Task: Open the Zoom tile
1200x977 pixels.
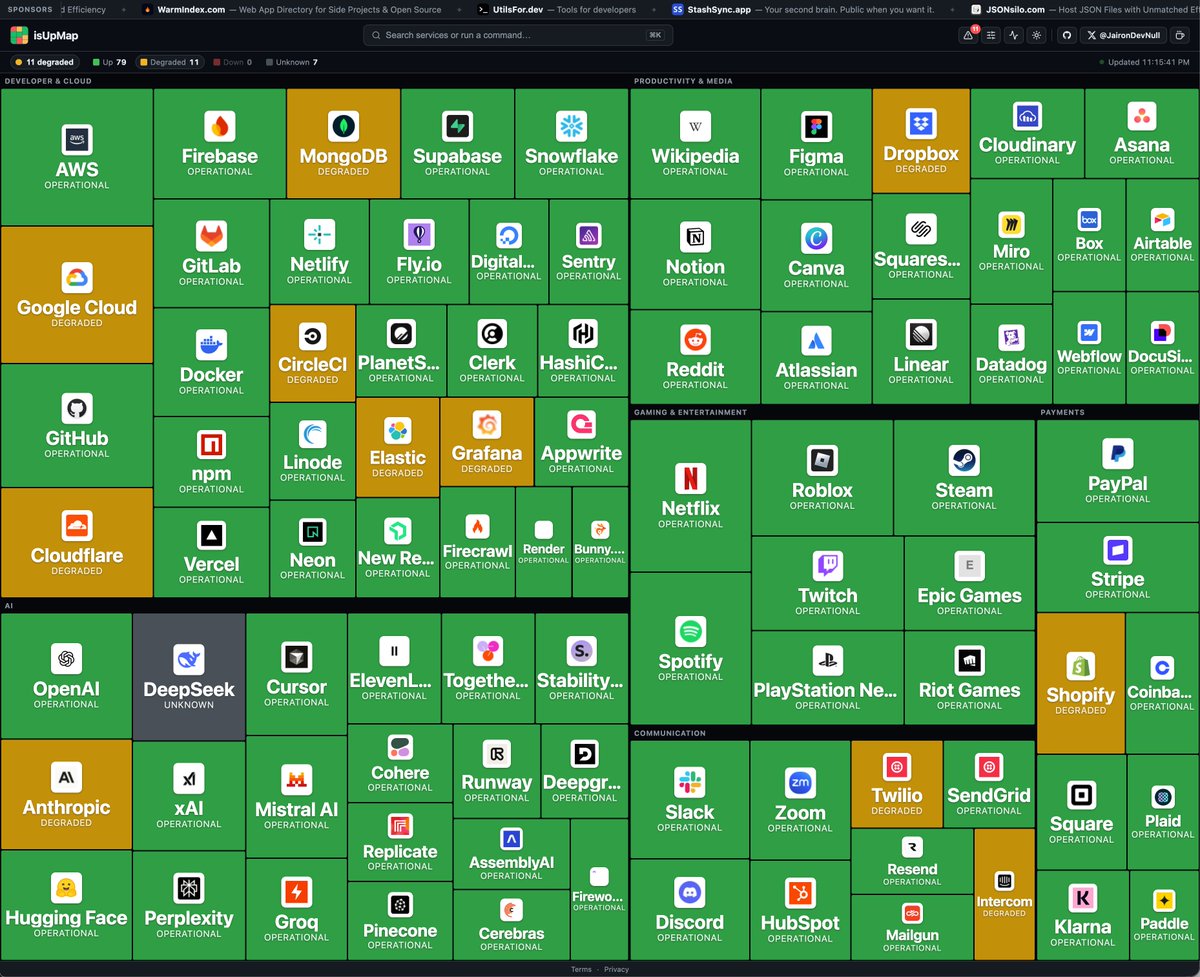Action: 800,799
